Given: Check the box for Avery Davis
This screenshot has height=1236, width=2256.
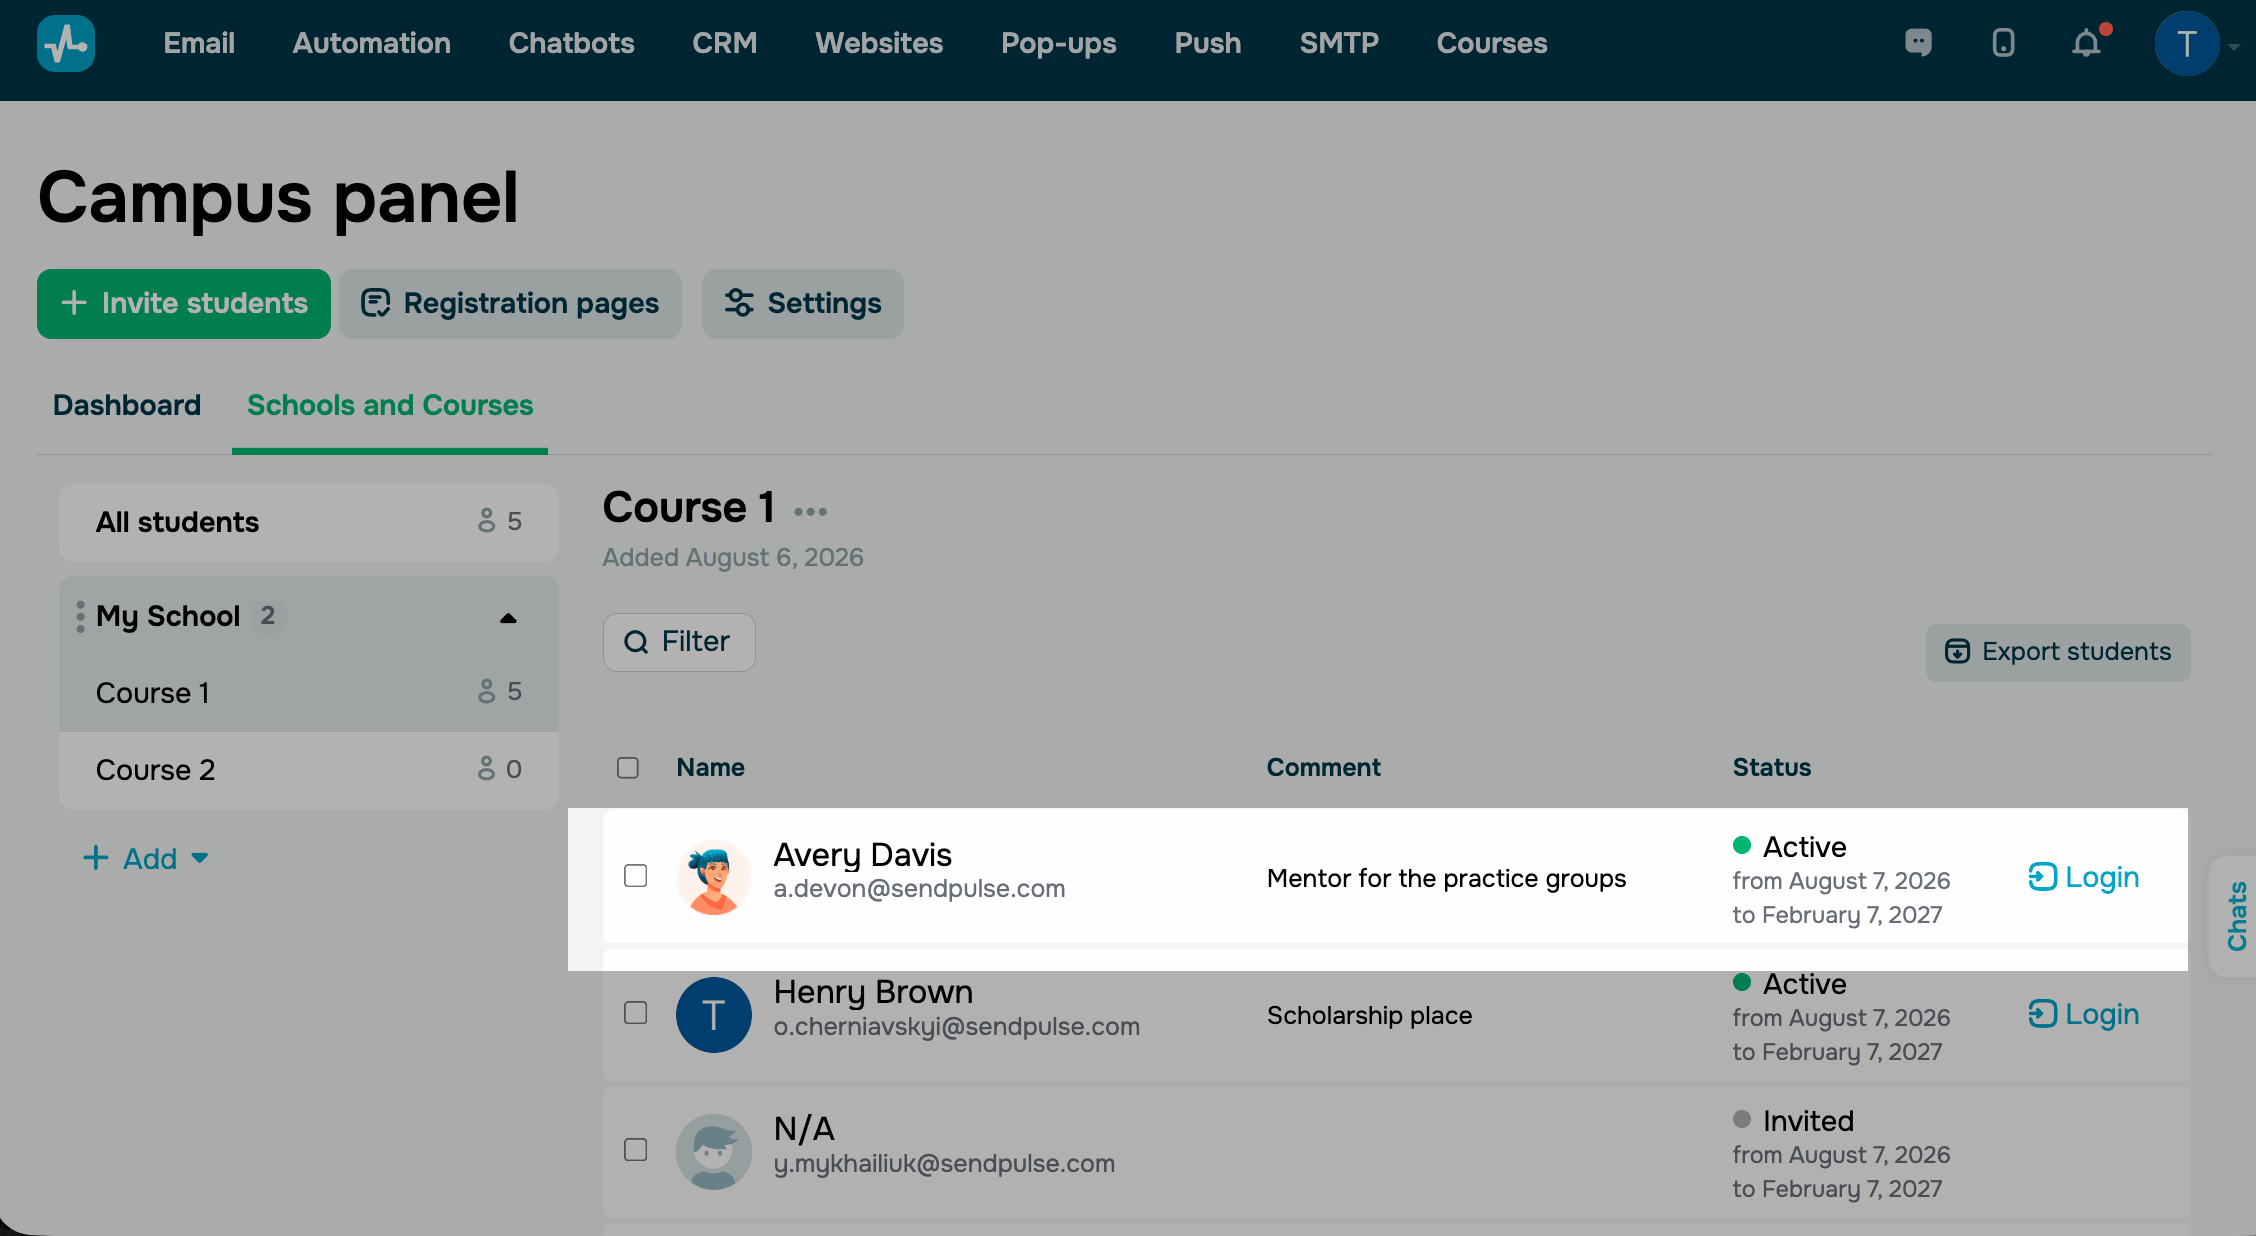Looking at the screenshot, I should pos(636,876).
